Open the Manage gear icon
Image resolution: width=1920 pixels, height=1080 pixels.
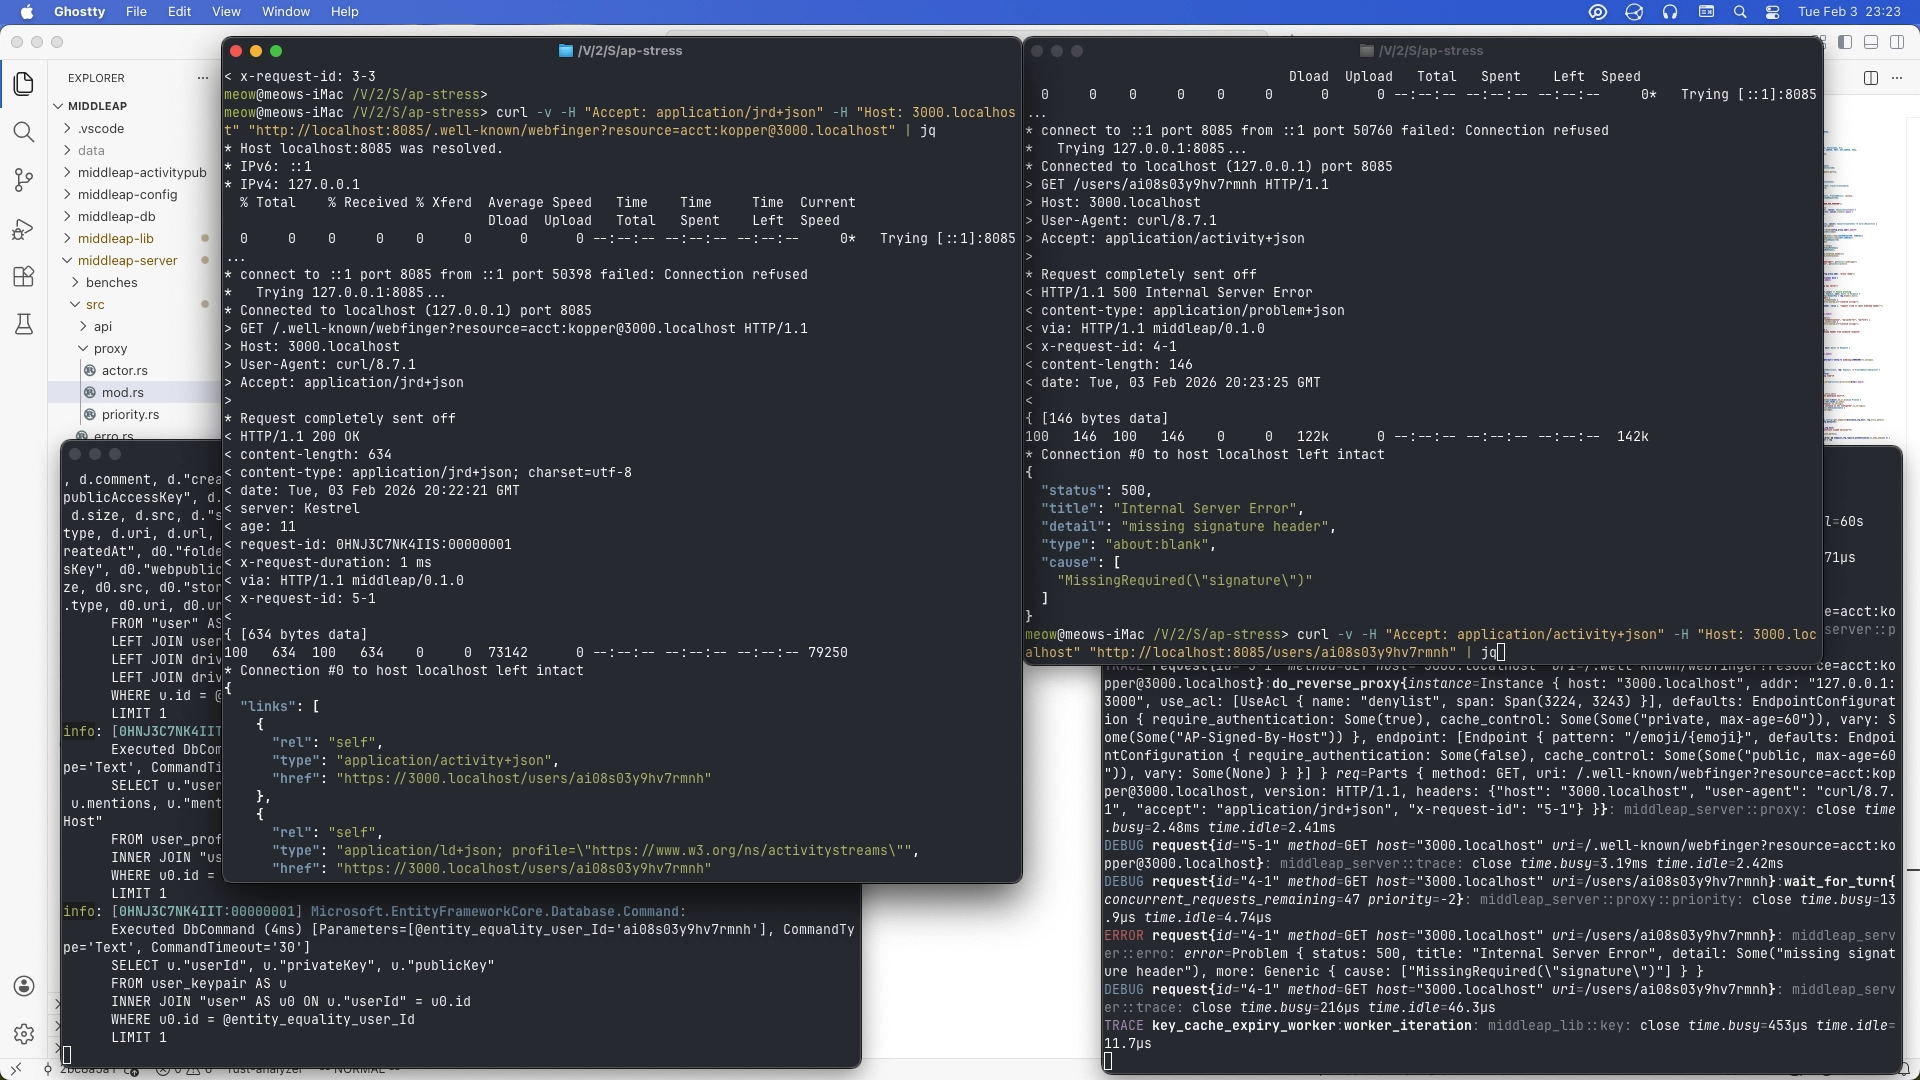click(24, 1034)
